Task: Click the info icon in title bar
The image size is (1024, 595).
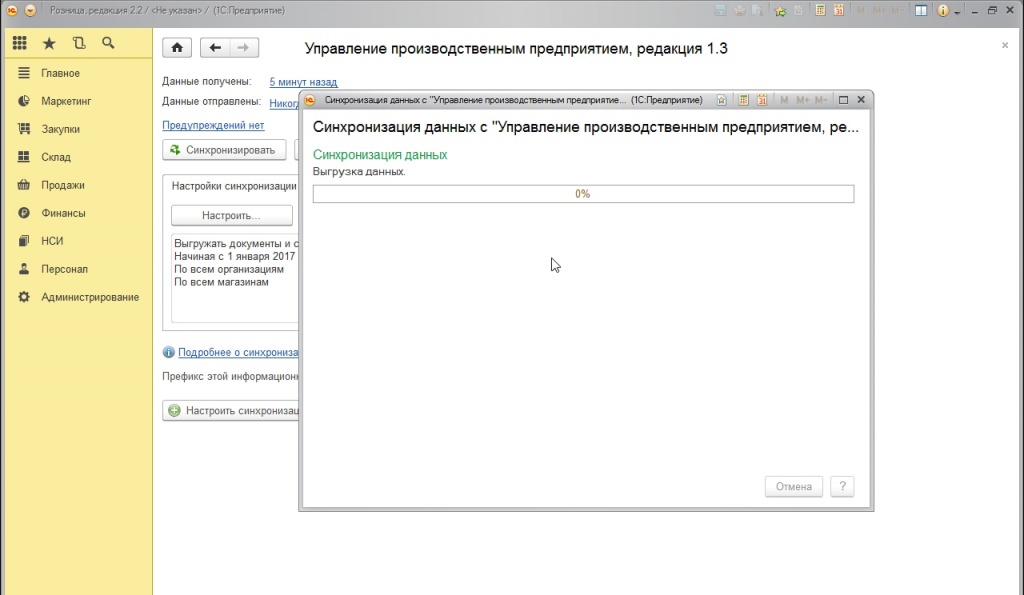Action: coord(942,10)
